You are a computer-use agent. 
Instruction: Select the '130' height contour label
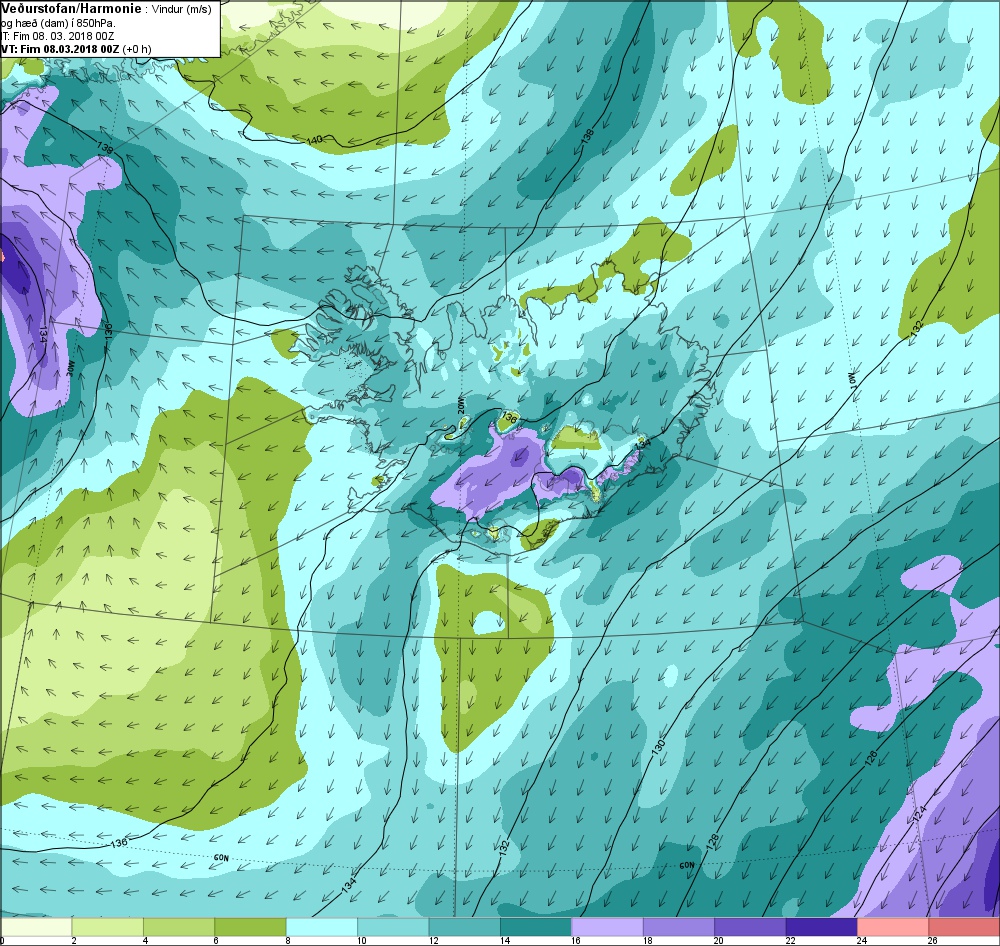658,746
